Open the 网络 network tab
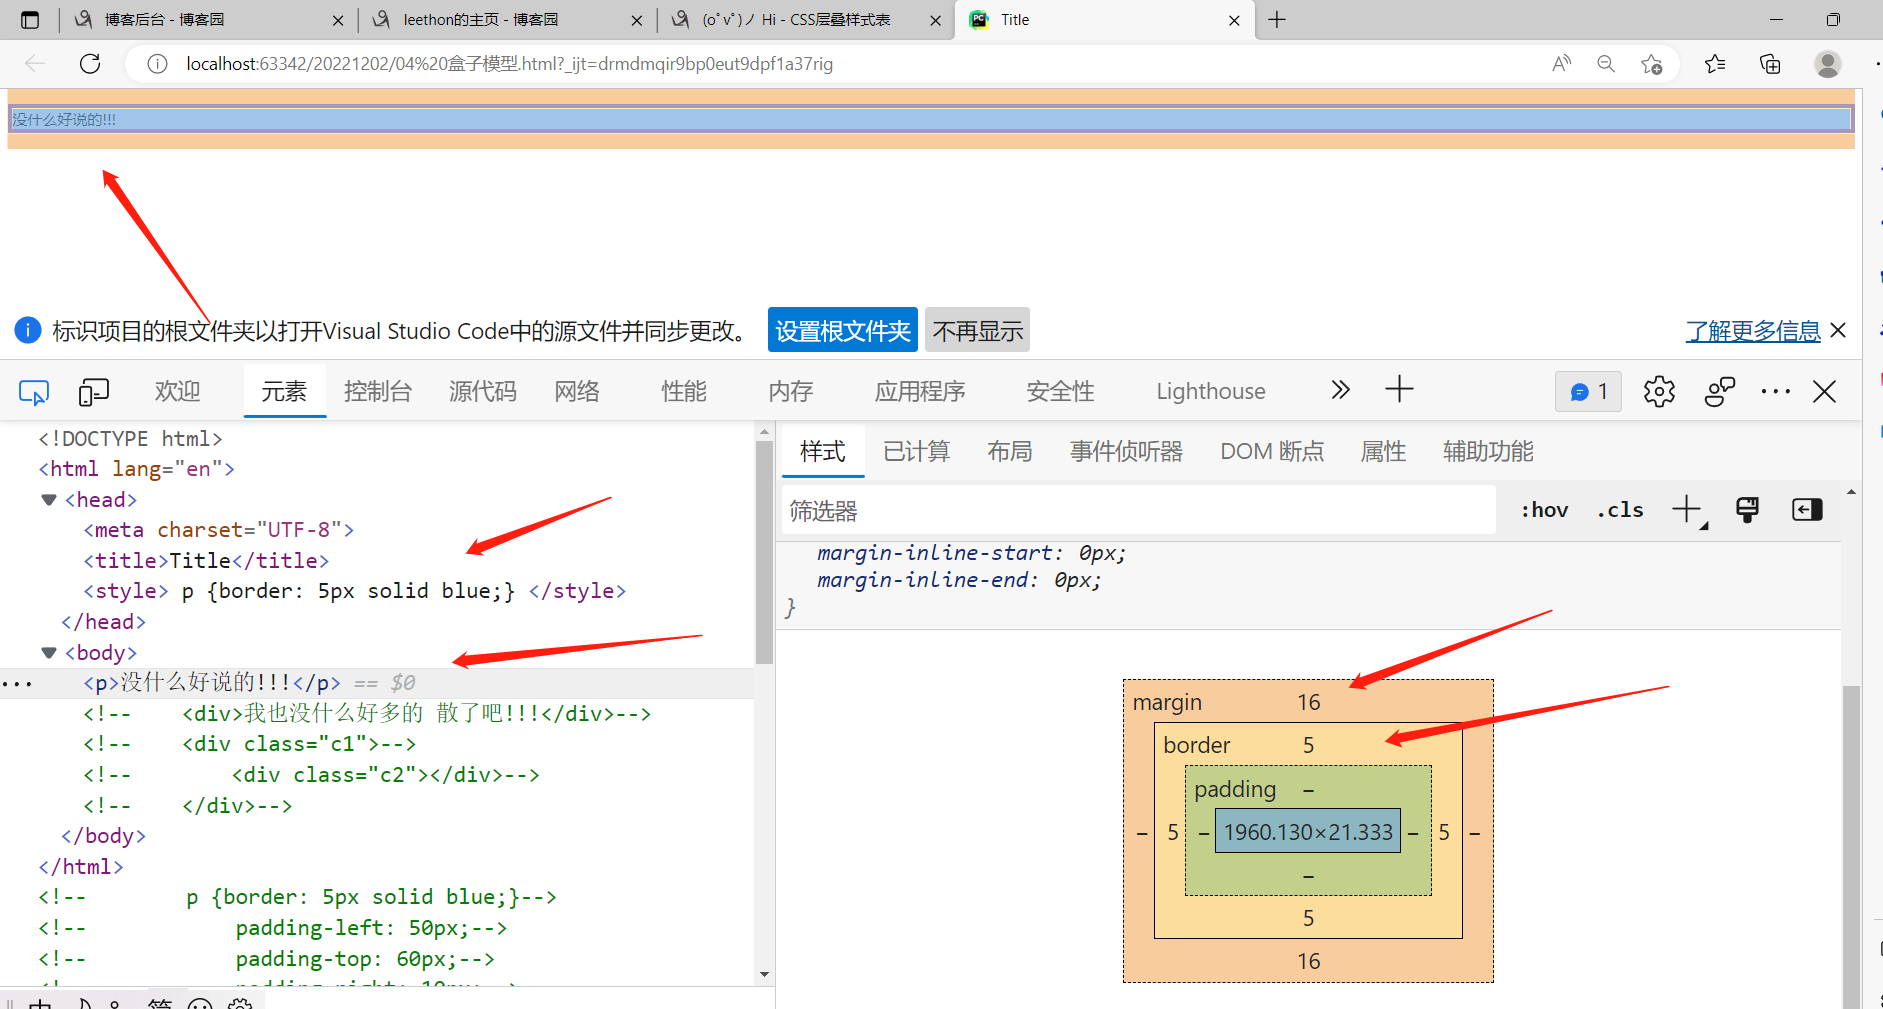 point(577,391)
